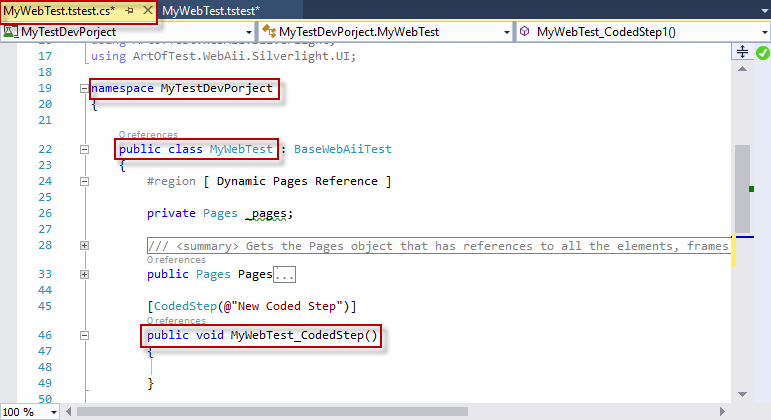This screenshot has width=771, height=420.
Task: Click the CodedStep attribute on line 45
Action: pos(185,306)
